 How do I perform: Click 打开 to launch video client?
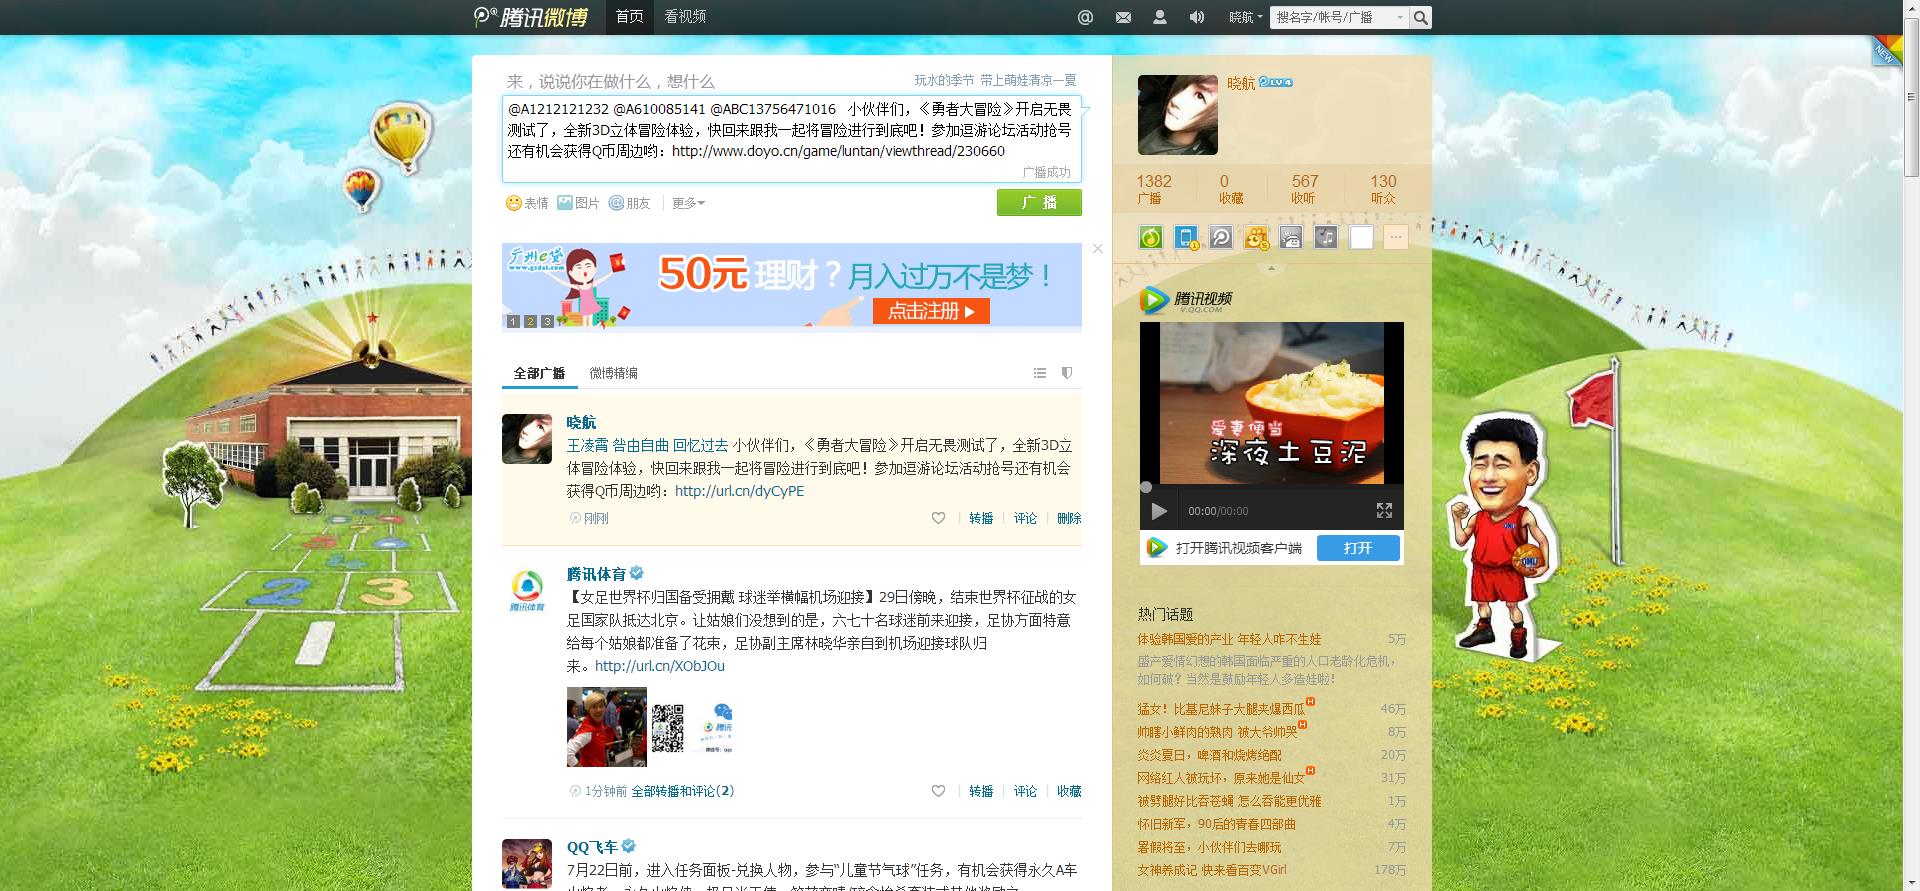click(1357, 548)
